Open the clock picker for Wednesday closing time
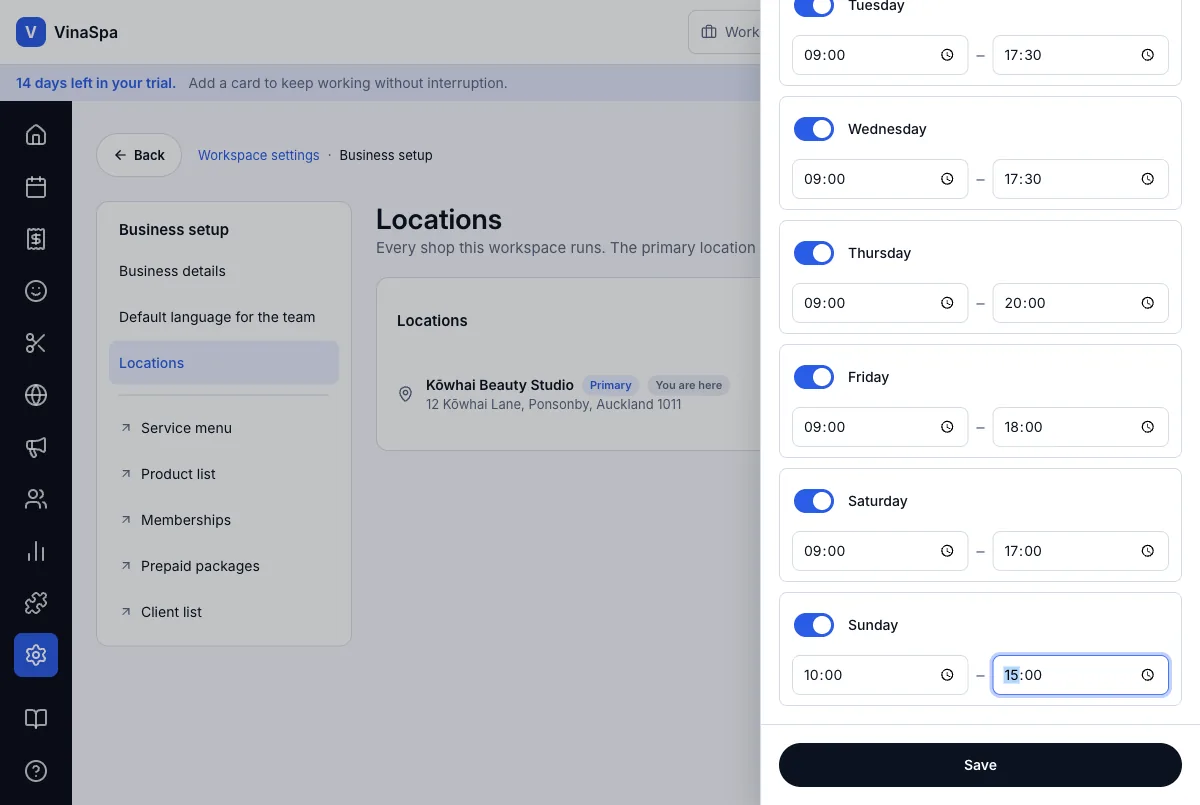Screen dimensions: 1200x805 coord(1148,179)
